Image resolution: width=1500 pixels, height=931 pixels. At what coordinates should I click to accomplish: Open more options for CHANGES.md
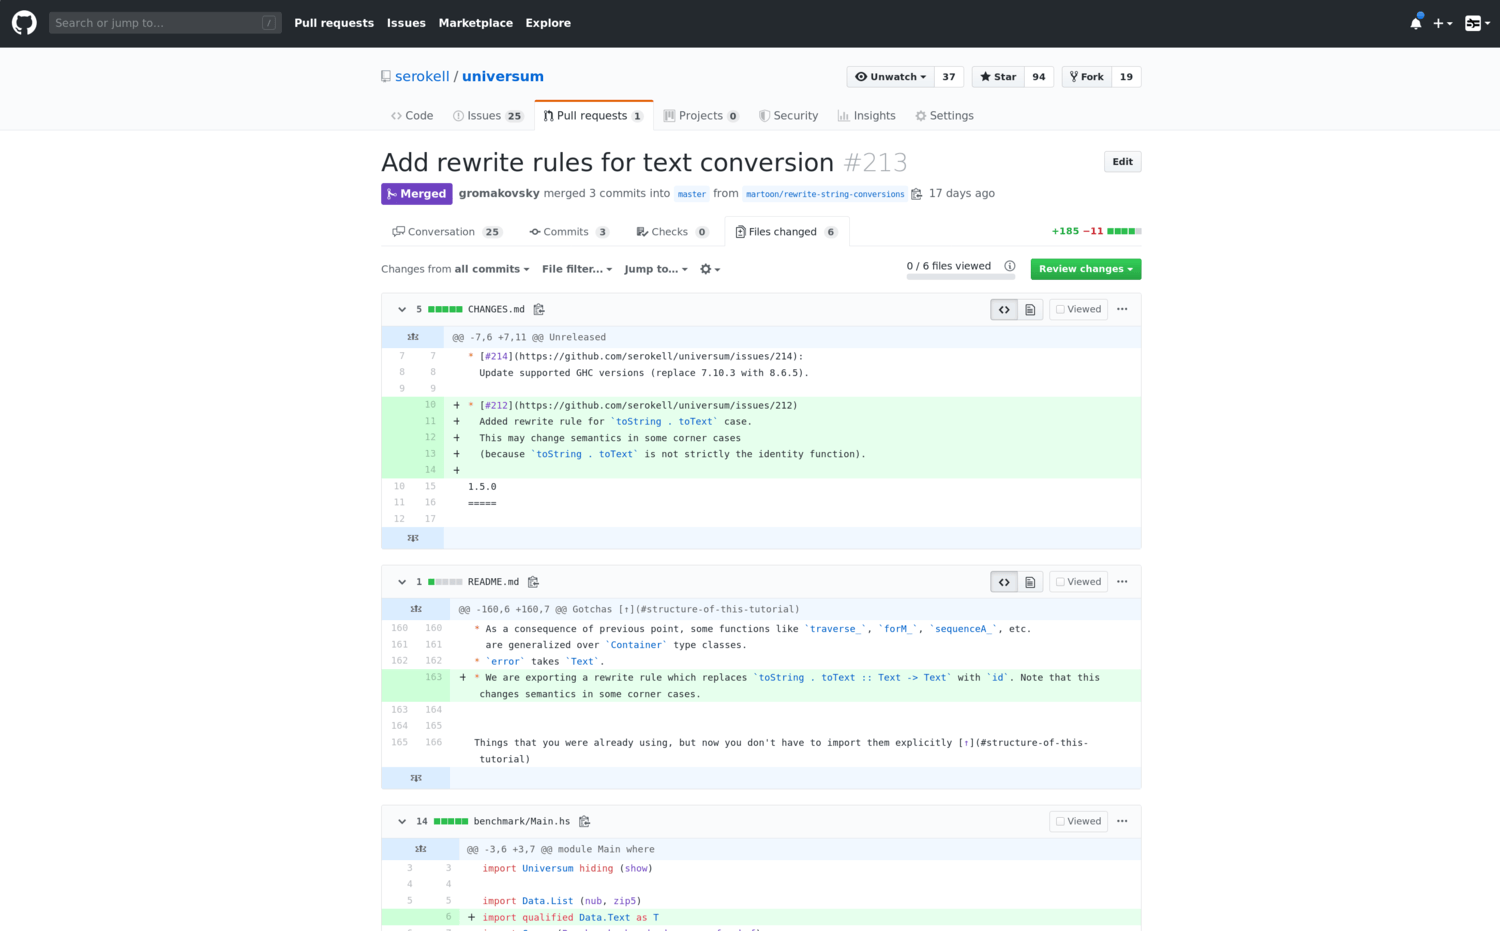pos(1122,309)
